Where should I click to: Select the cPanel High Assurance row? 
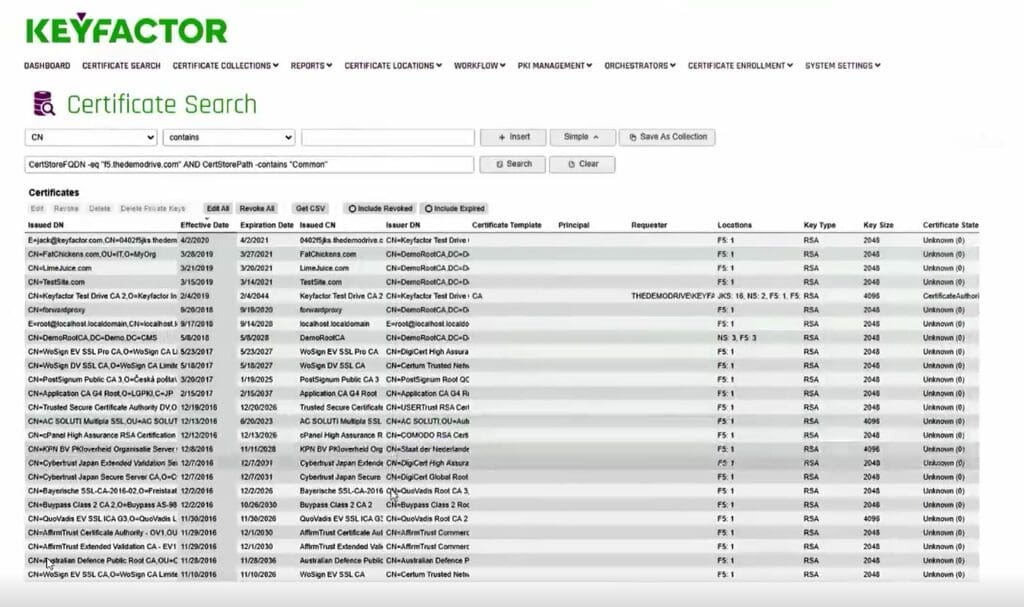tap(502, 435)
